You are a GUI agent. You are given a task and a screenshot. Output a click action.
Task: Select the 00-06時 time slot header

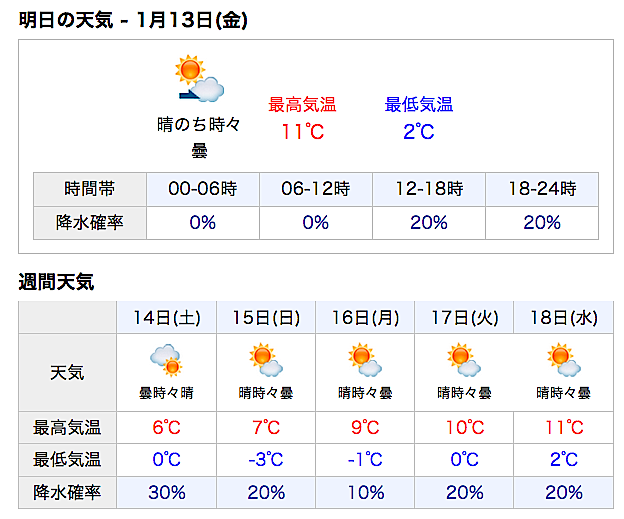point(203,189)
